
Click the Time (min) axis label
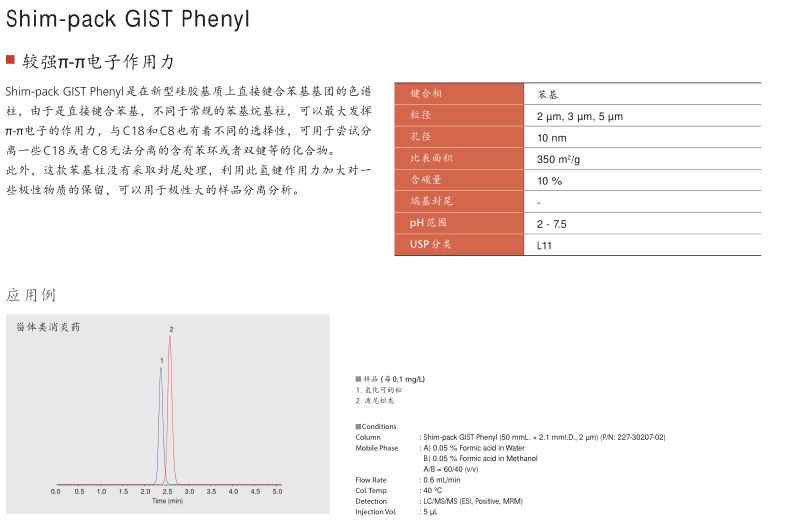point(167,500)
